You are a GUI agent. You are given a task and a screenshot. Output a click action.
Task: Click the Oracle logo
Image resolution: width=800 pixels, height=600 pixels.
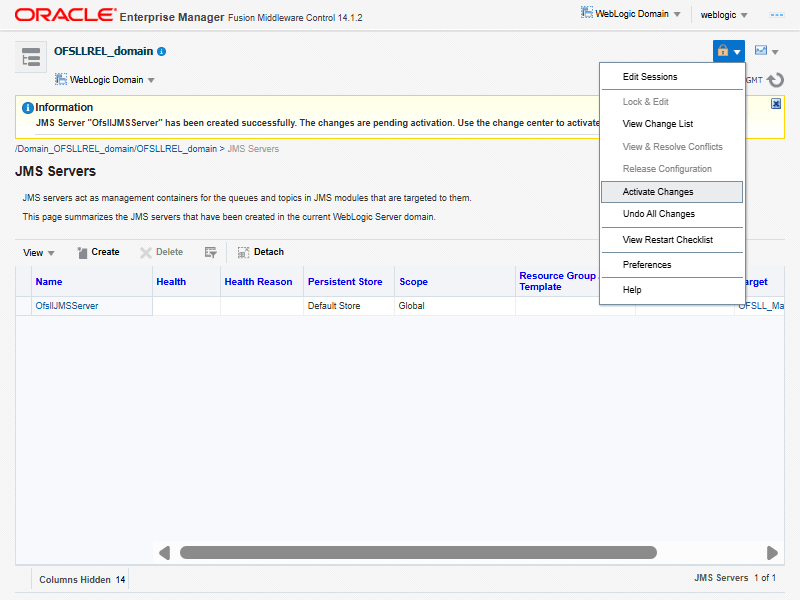pos(65,15)
